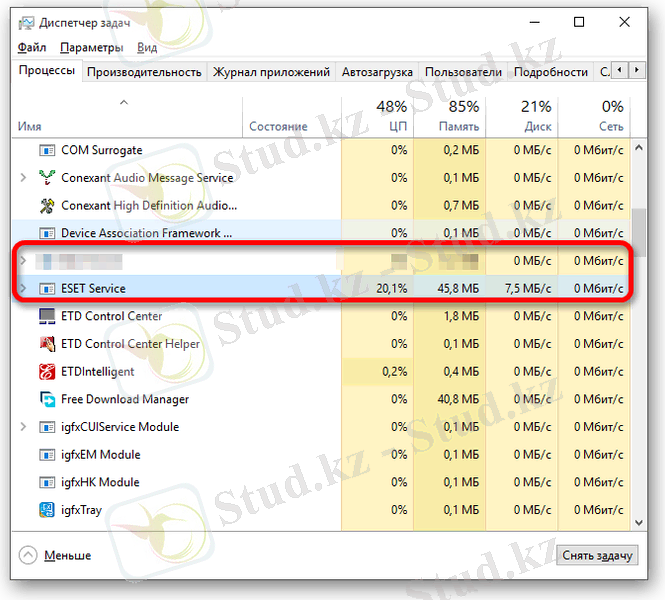Image resolution: width=665 pixels, height=600 pixels.
Task: Select the ETD Control Center row name
Action: coord(112,316)
